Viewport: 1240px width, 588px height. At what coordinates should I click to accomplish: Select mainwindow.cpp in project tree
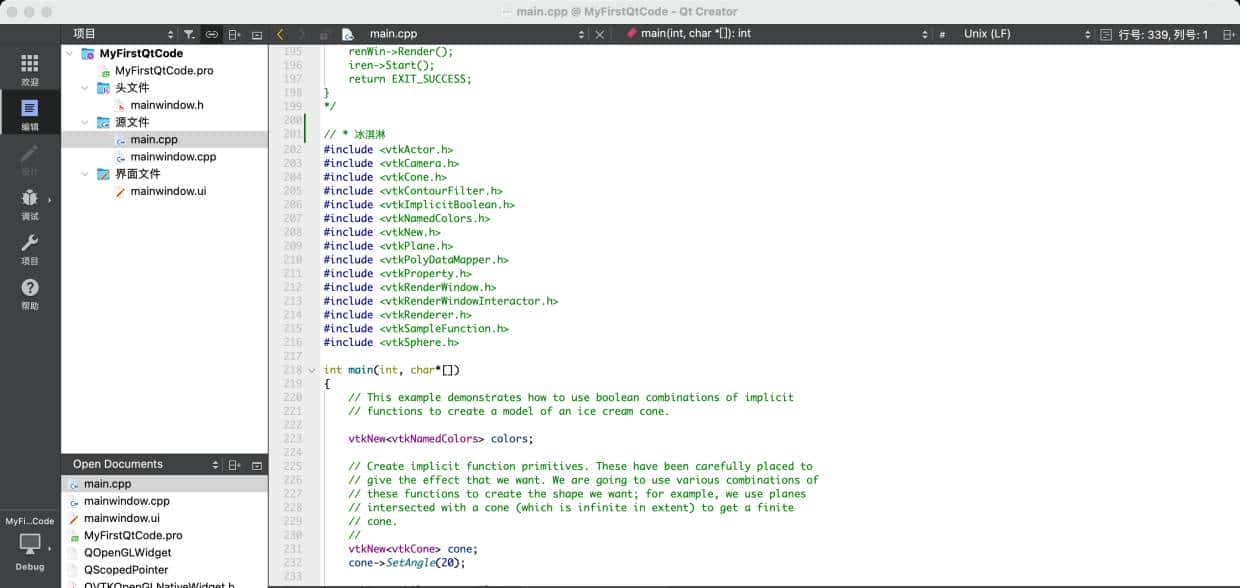[x=173, y=157]
